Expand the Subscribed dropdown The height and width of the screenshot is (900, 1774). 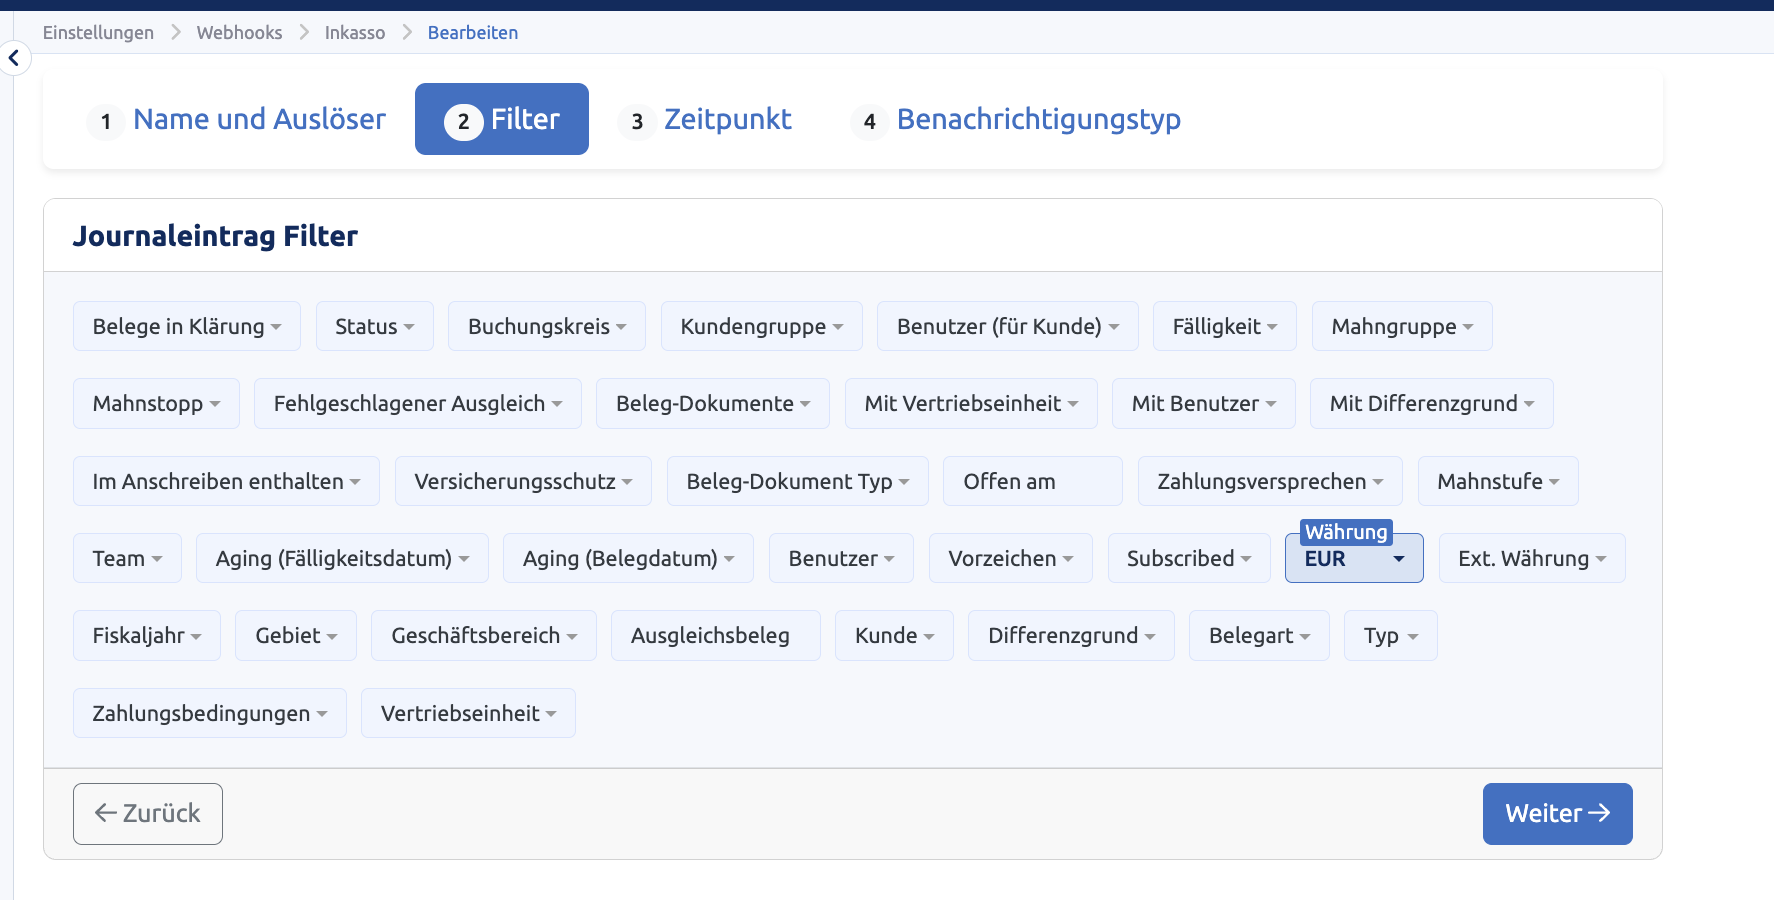pos(1189,558)
